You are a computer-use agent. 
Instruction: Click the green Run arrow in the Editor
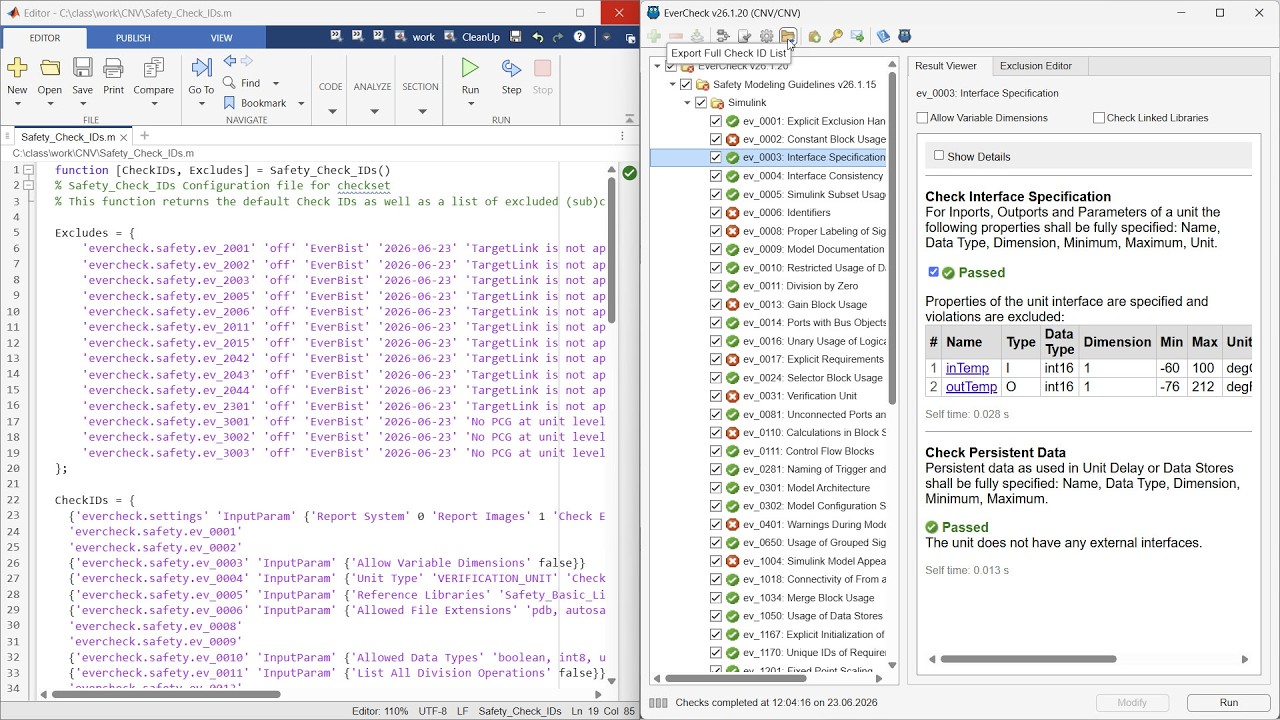pyautogui.click(x=470, y=68)
